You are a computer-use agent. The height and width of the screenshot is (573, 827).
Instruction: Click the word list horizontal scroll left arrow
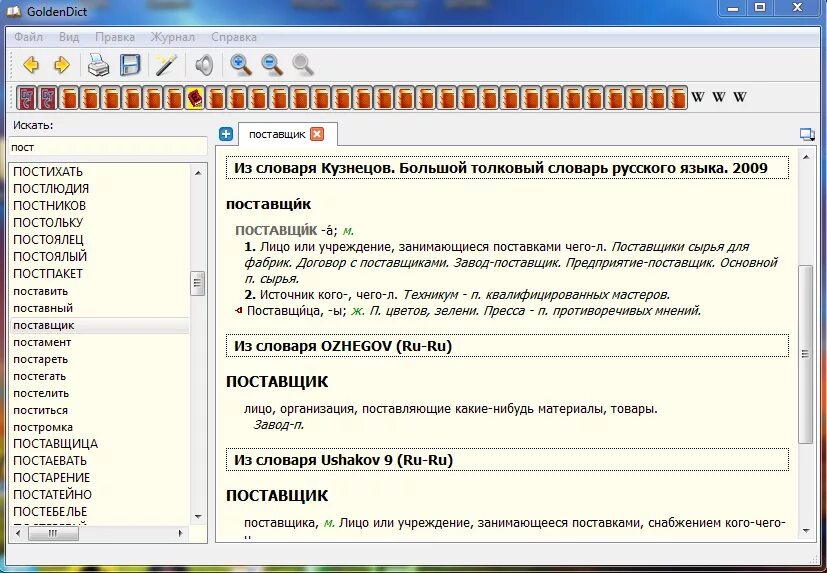tap(18, 533)
